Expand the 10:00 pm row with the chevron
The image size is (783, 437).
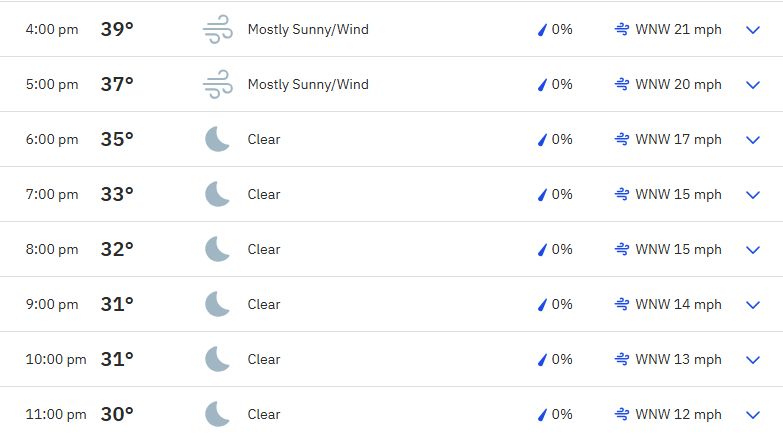tap(753, 360)
